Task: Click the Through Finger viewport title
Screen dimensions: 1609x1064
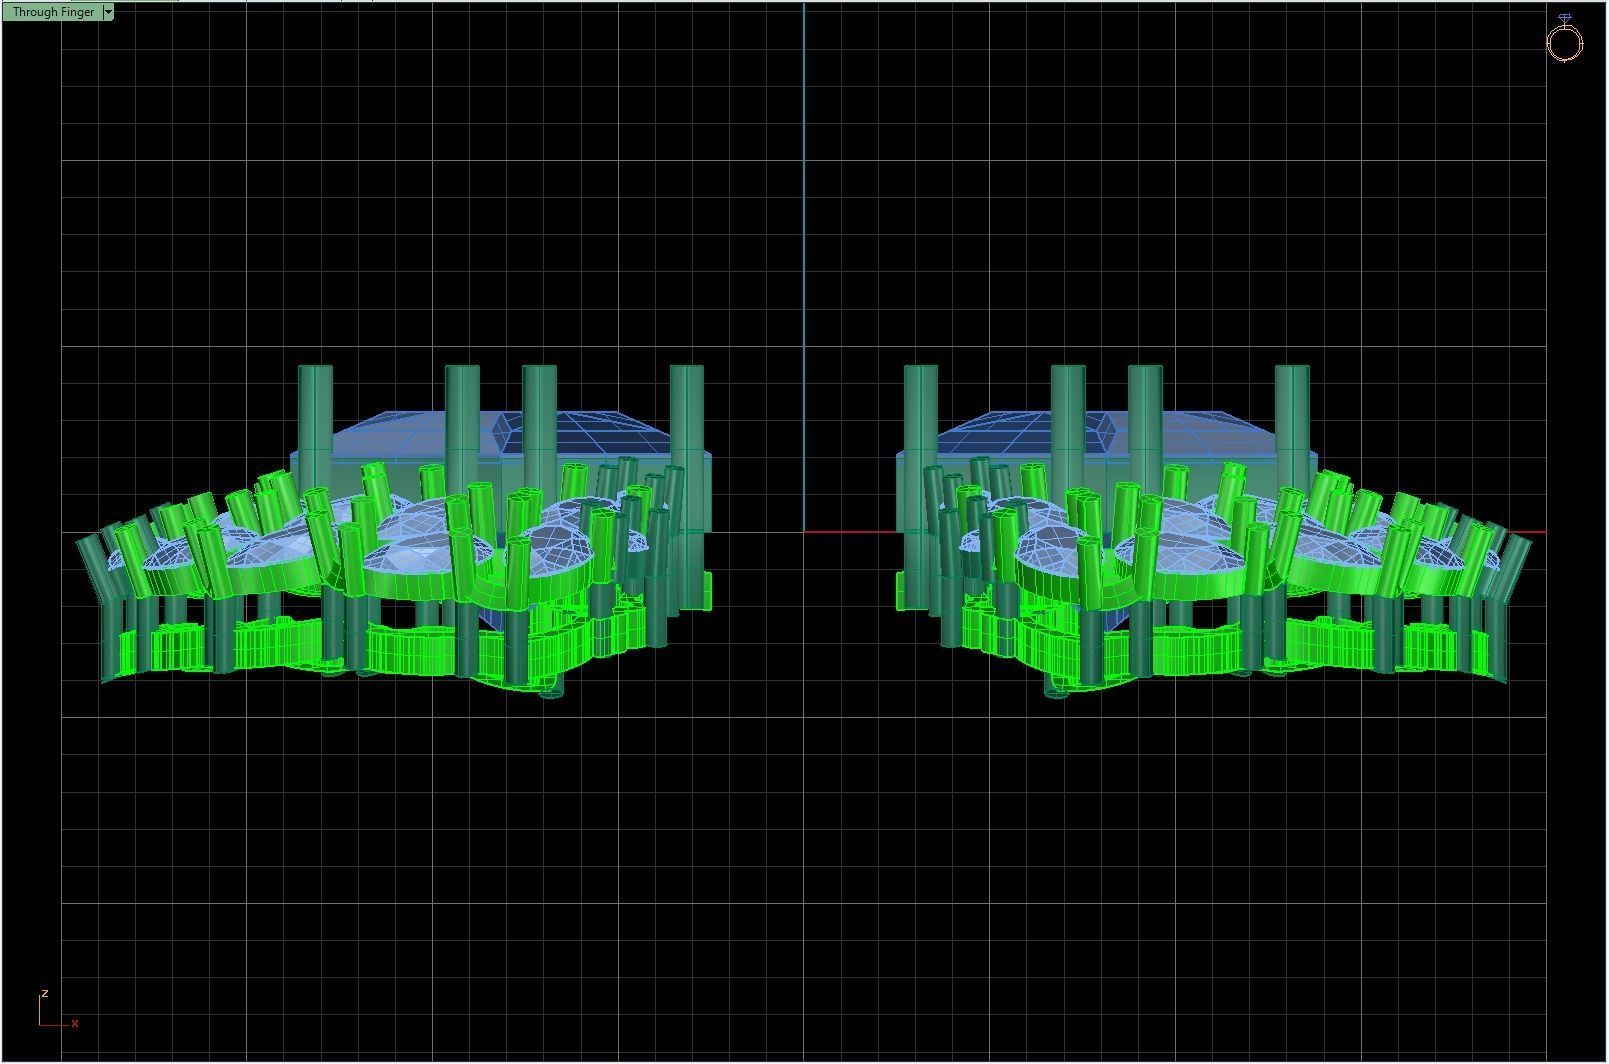Action: pos(53,12)
